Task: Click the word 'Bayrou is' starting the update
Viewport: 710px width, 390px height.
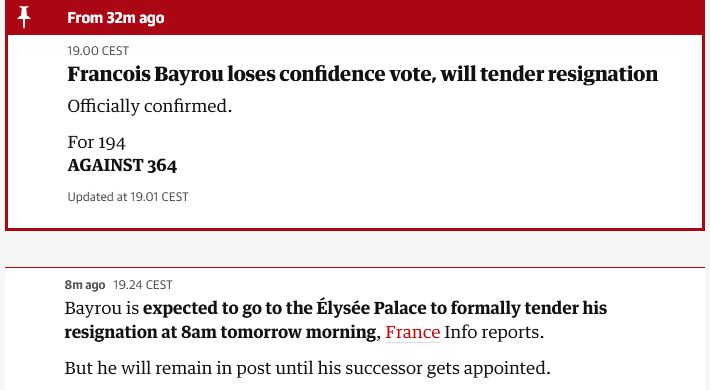Action: (x=101, y=308)
